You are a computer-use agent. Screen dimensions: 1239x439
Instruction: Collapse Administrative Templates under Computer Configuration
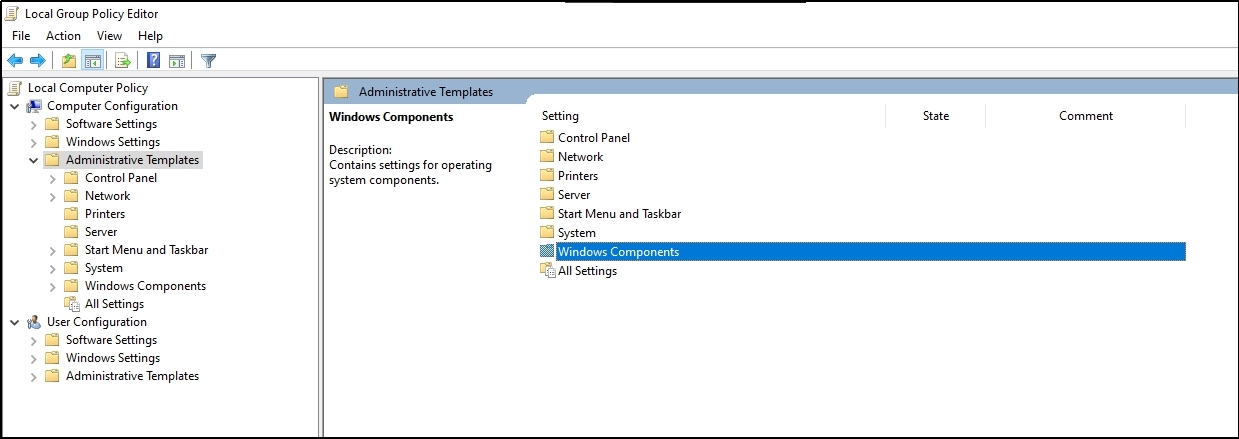pos(33,160)
